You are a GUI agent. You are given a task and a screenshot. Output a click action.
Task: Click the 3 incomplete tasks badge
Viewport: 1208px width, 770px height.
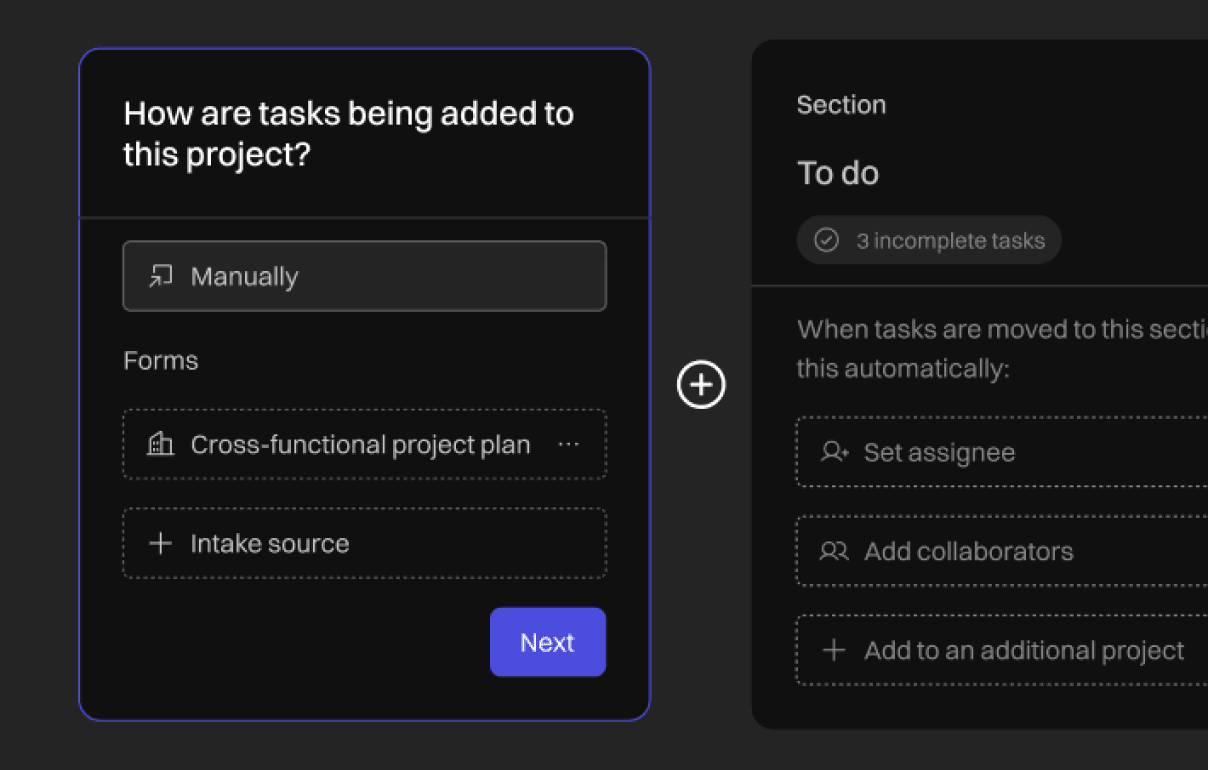click(x=929, y=241)
